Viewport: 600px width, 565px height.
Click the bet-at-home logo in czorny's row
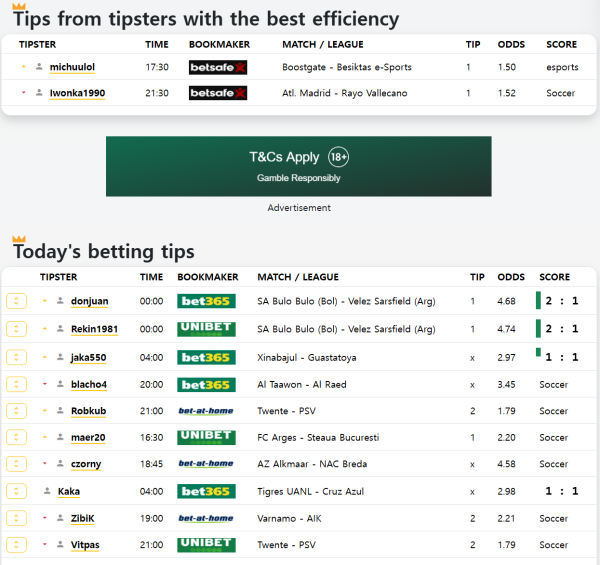pyautogui.click(x=206, y=464)
